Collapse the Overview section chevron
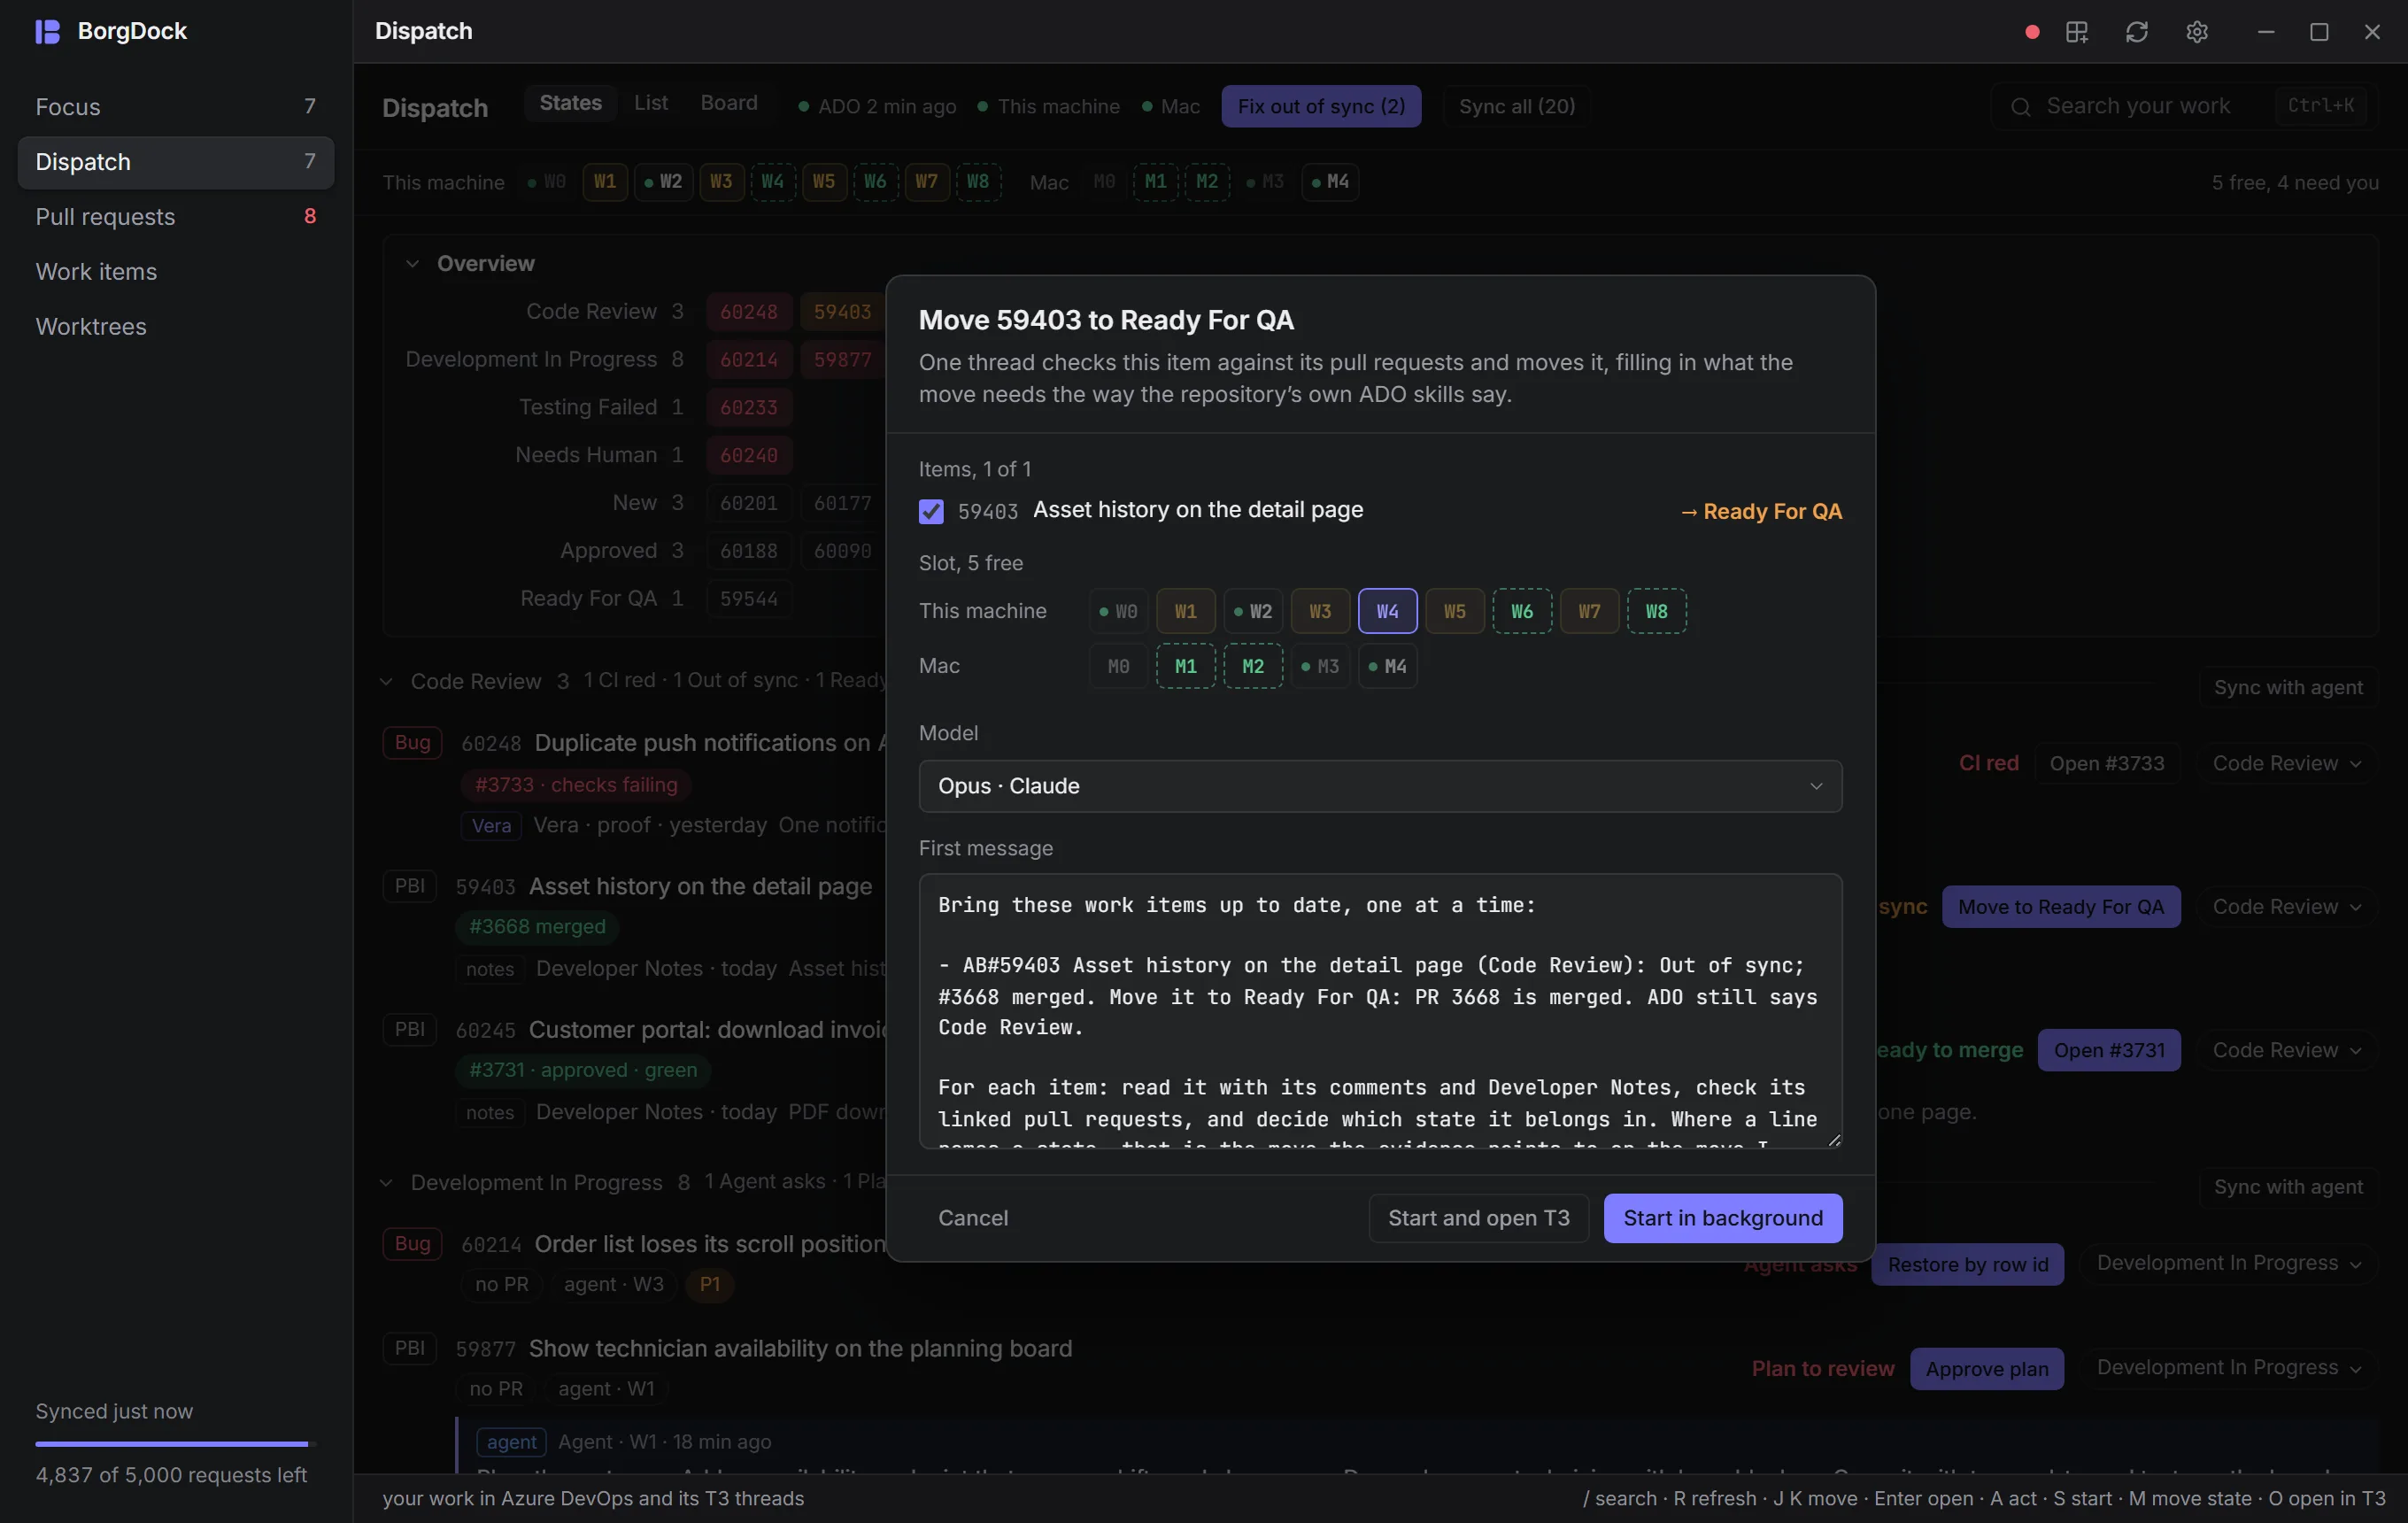The image size is (2408, 1523). tap(412, 264)
